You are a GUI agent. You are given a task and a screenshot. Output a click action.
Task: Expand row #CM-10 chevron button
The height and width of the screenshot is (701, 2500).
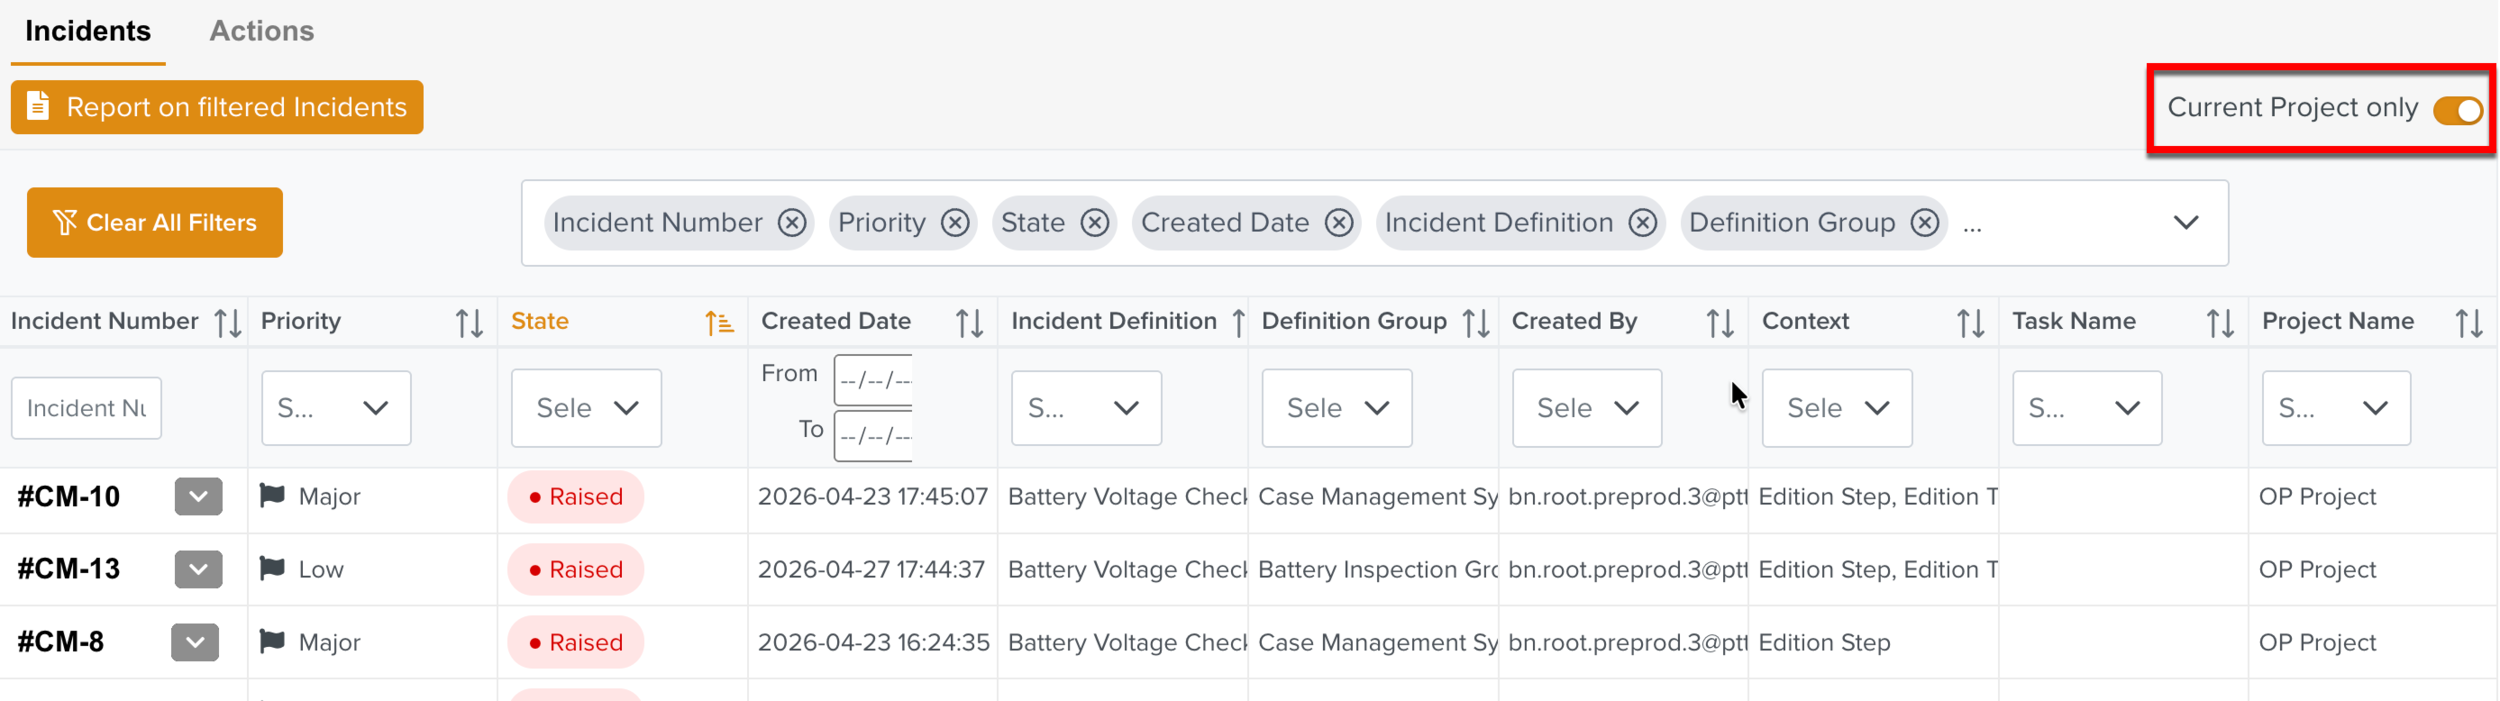click(198, 496)
